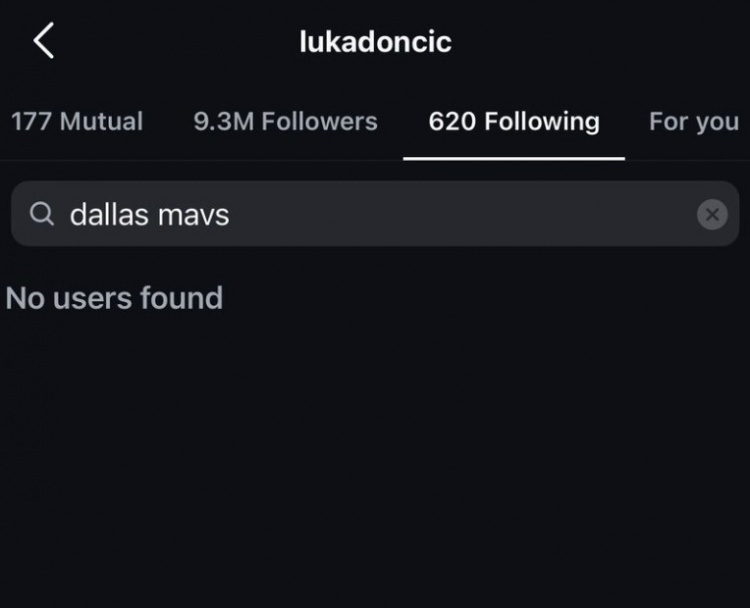Screen dimensions: 750x608
Task: Switch to the 177 Mutual tab
Action: click(x=77, y=122)
